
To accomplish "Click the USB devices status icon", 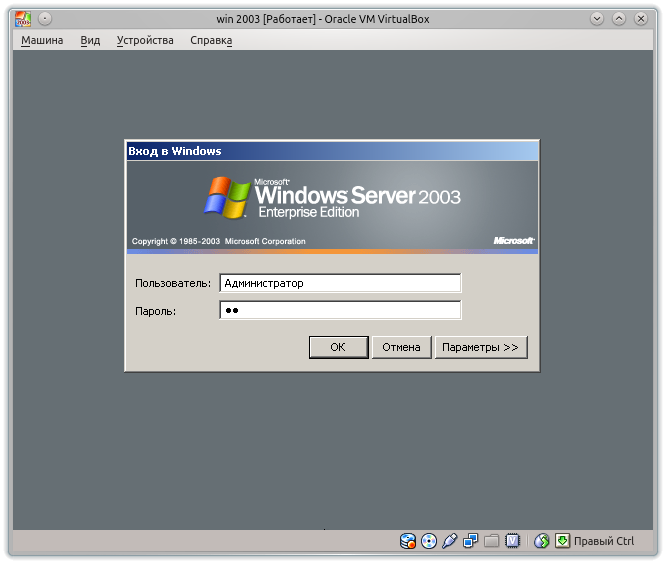I will pyautogui.click(x=449, y=541).
